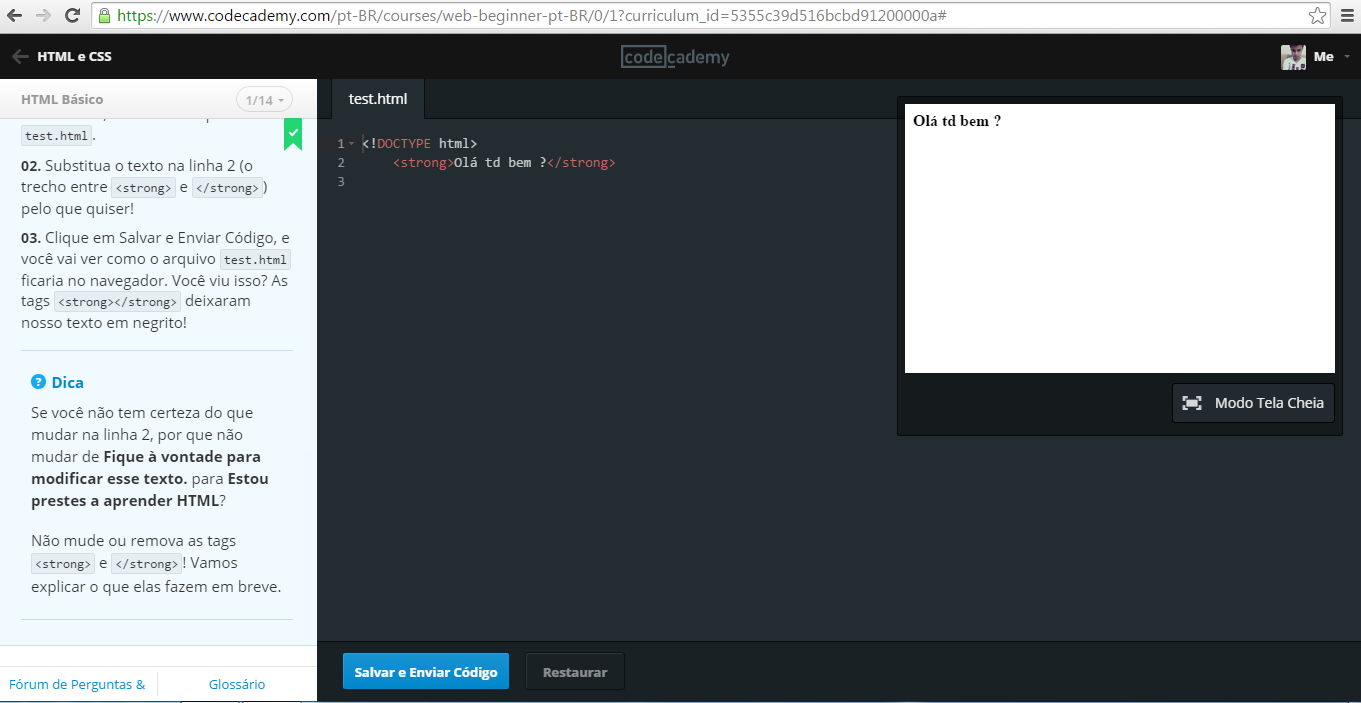Click the fullscreen icon beside Modo Tela Cheia
The width and height of the screenshot is (1361, 703).
(1192, 402)
